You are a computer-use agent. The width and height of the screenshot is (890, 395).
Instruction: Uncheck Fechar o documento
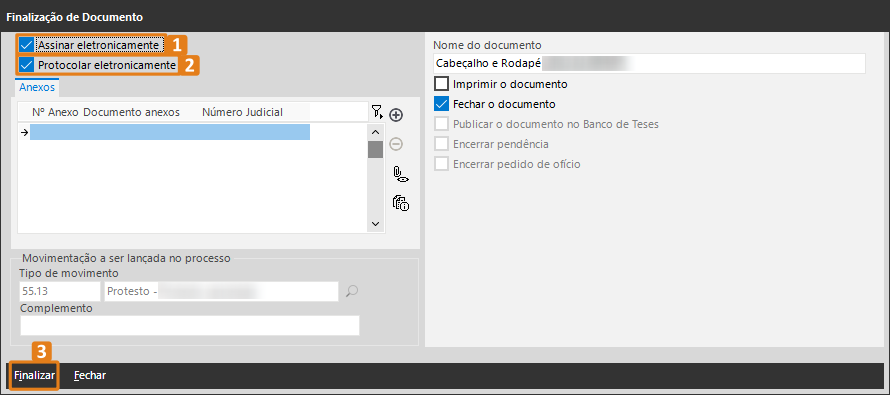441,104
